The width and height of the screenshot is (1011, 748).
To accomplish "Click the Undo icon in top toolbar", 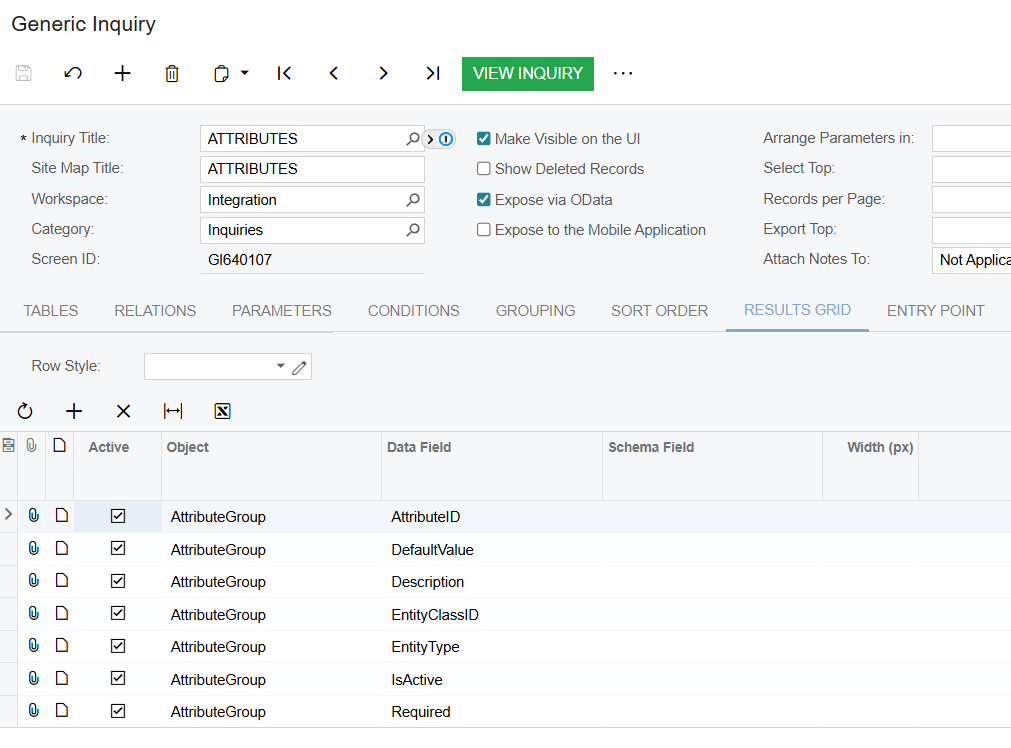I will 73,73.
